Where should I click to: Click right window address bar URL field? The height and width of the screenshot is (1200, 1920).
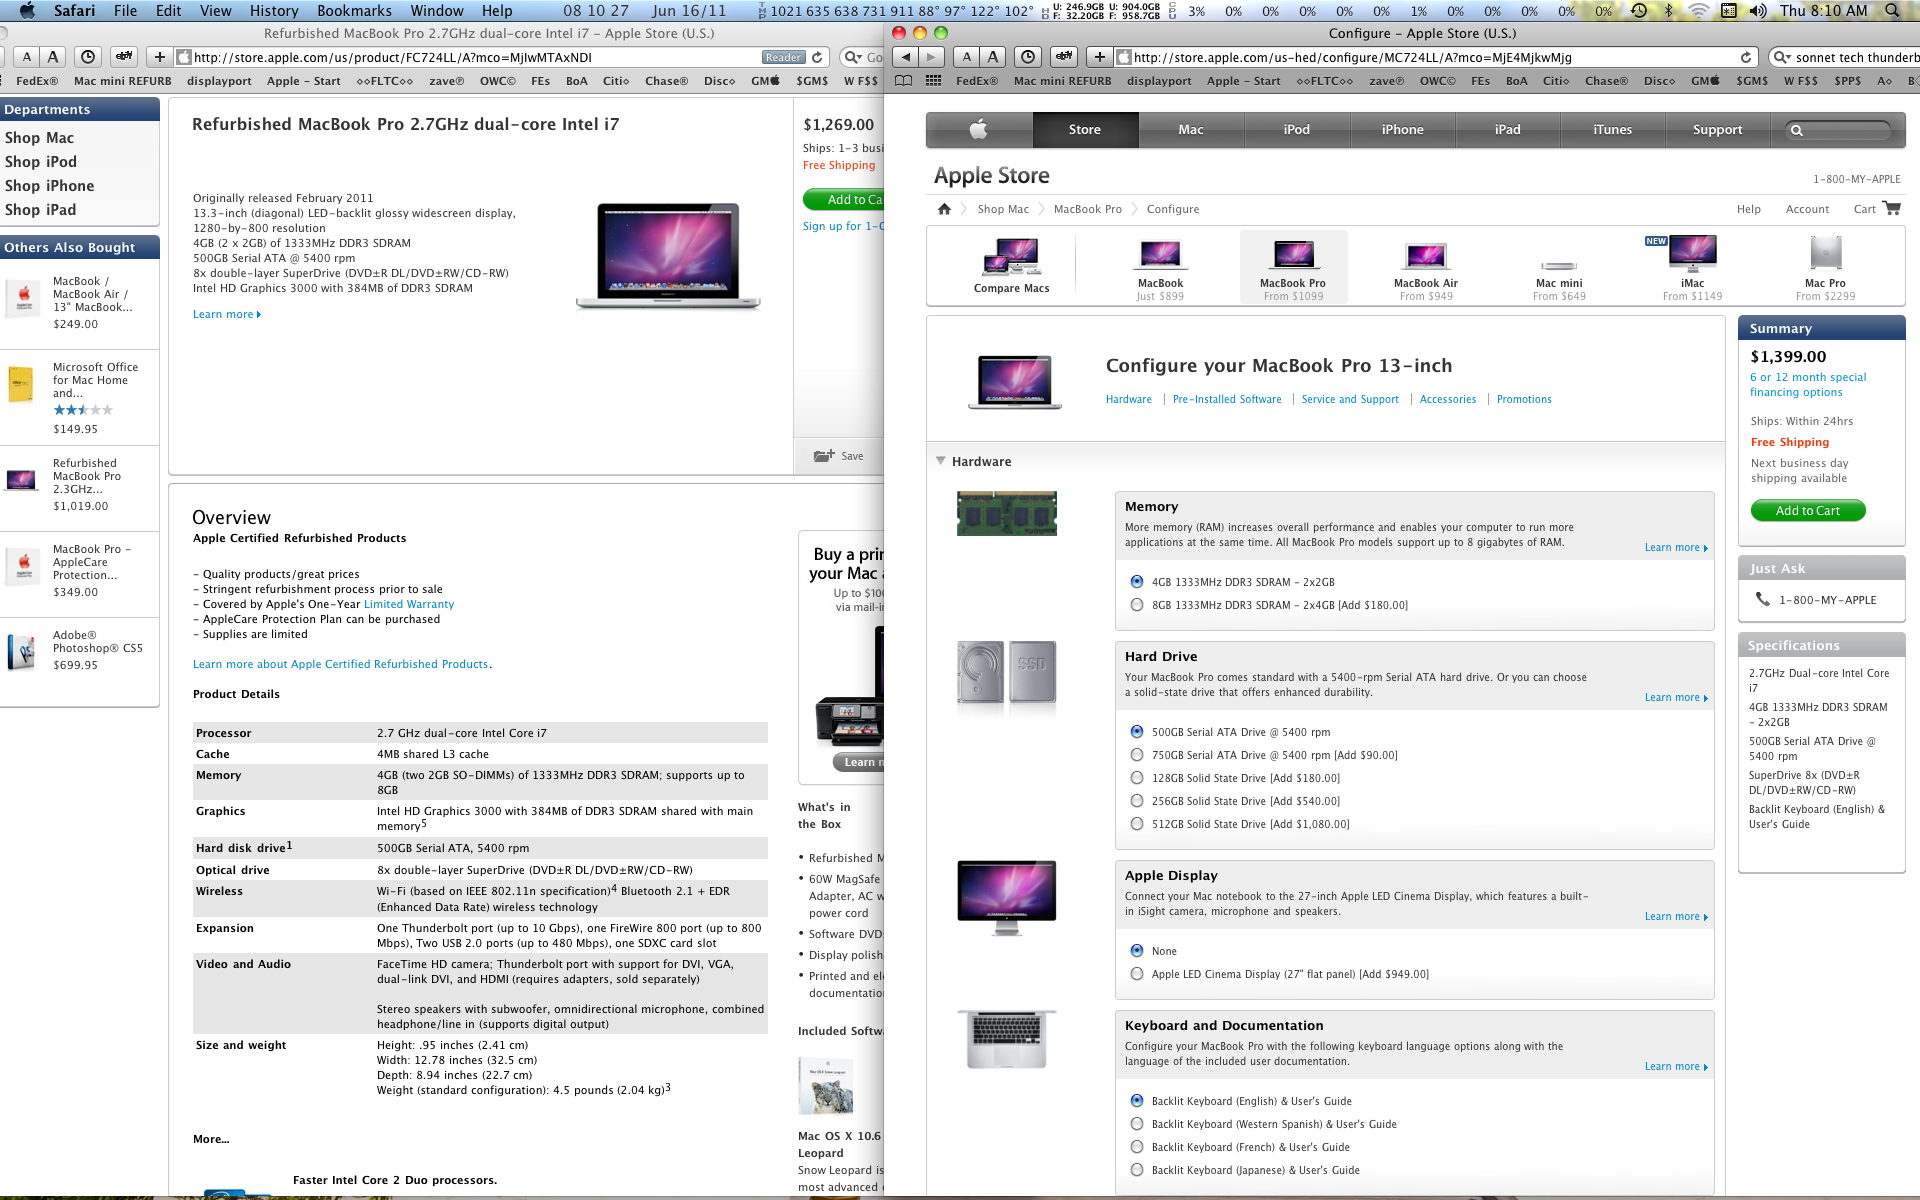point(1436,57)
